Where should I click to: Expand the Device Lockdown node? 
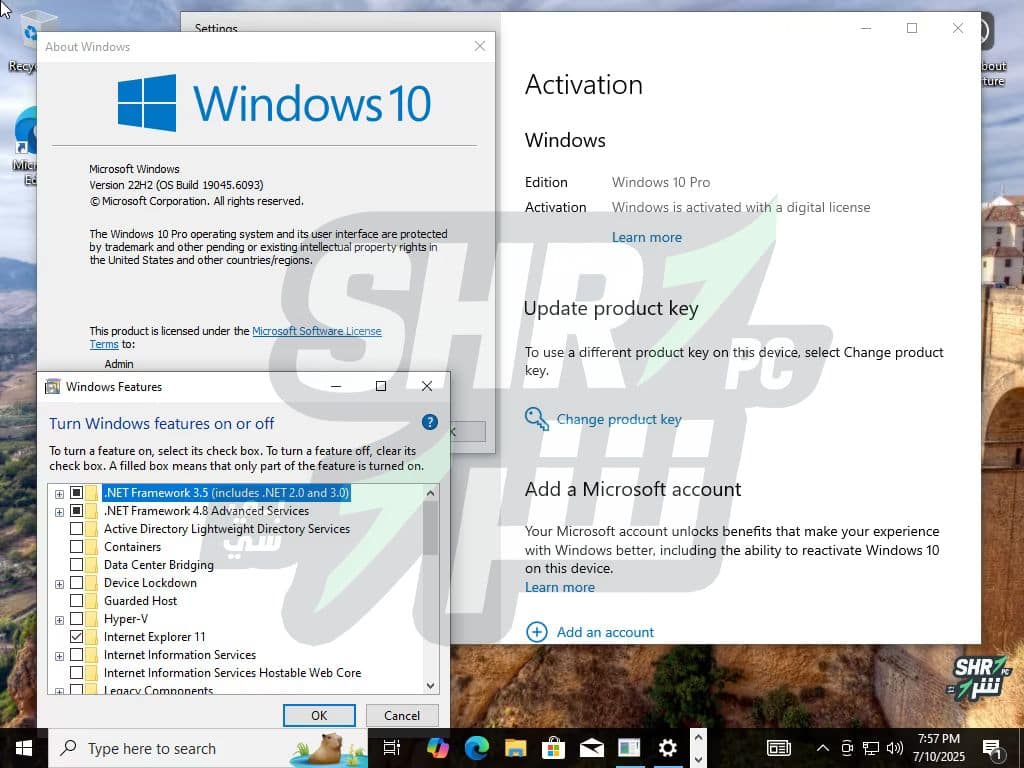click(x=59, y=584)
